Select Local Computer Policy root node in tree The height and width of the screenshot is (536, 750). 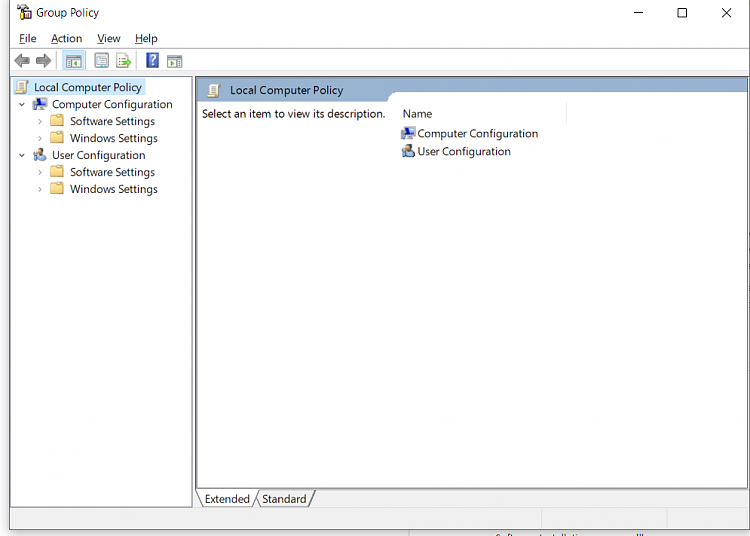click(x=87, y=87)
